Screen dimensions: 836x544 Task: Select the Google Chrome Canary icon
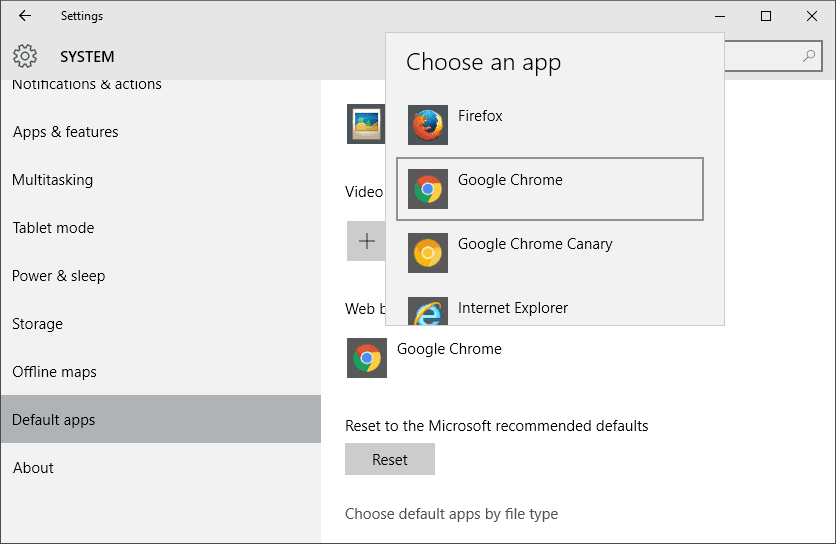point(428,253)
